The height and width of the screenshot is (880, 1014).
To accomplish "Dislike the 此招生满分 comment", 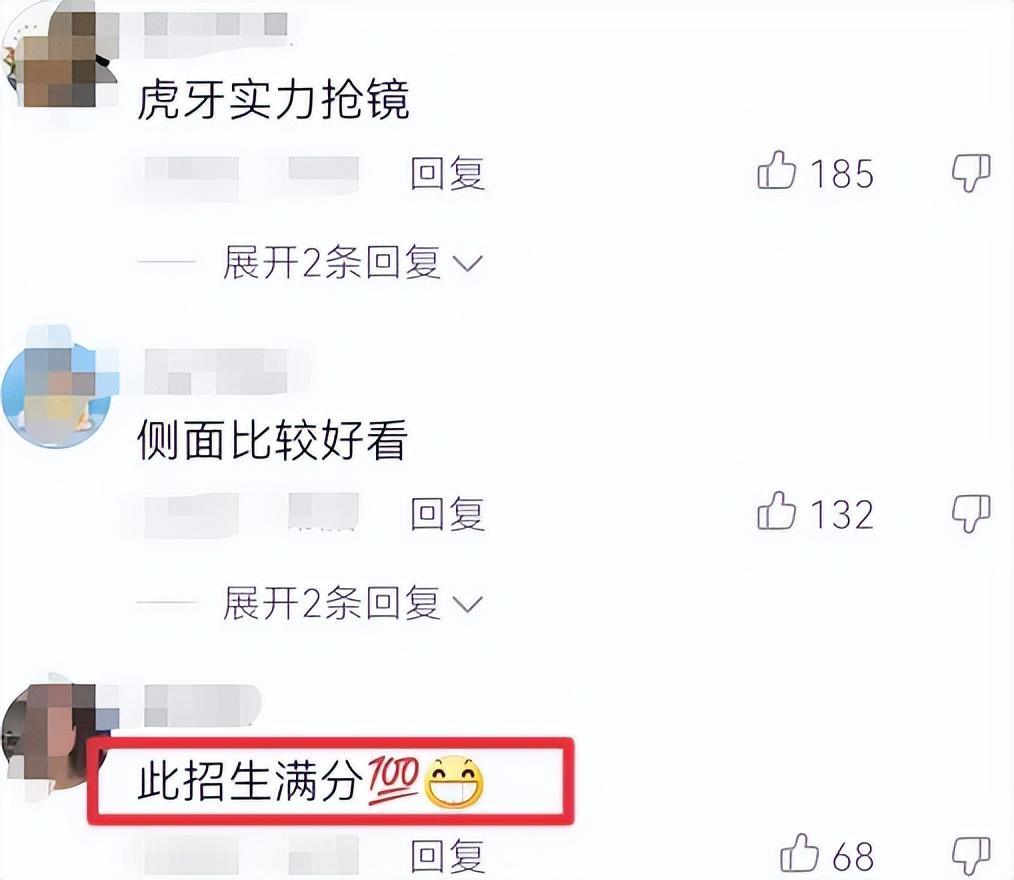I will click(971, 855).
